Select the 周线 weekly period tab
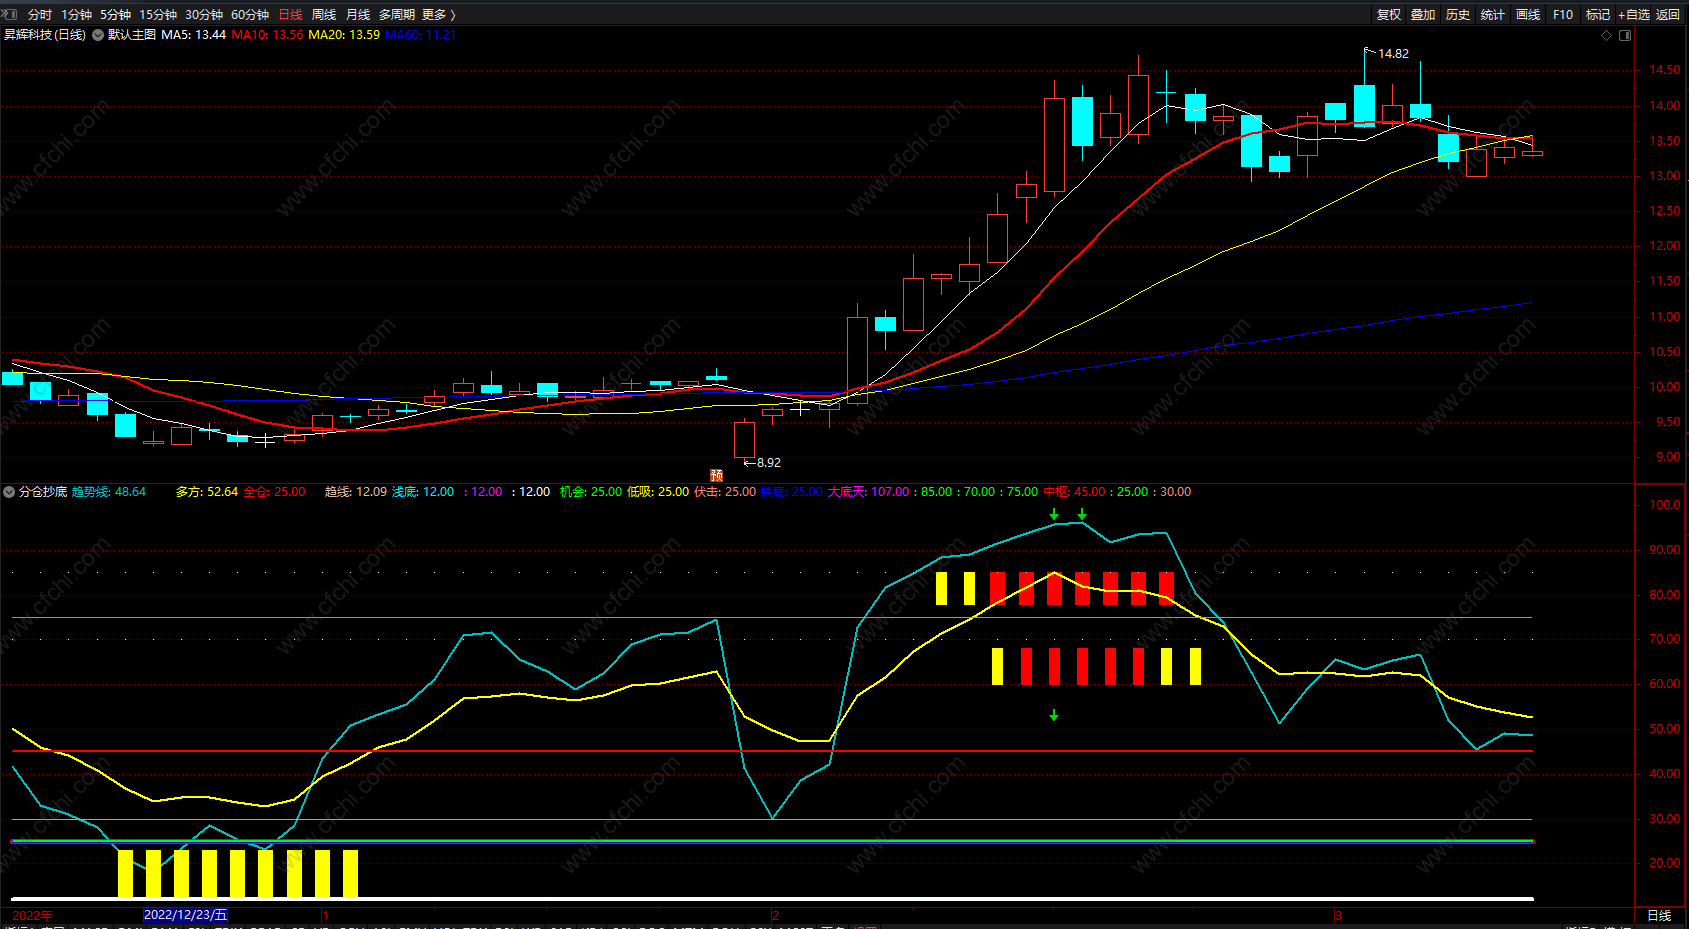 coord(324,15)
